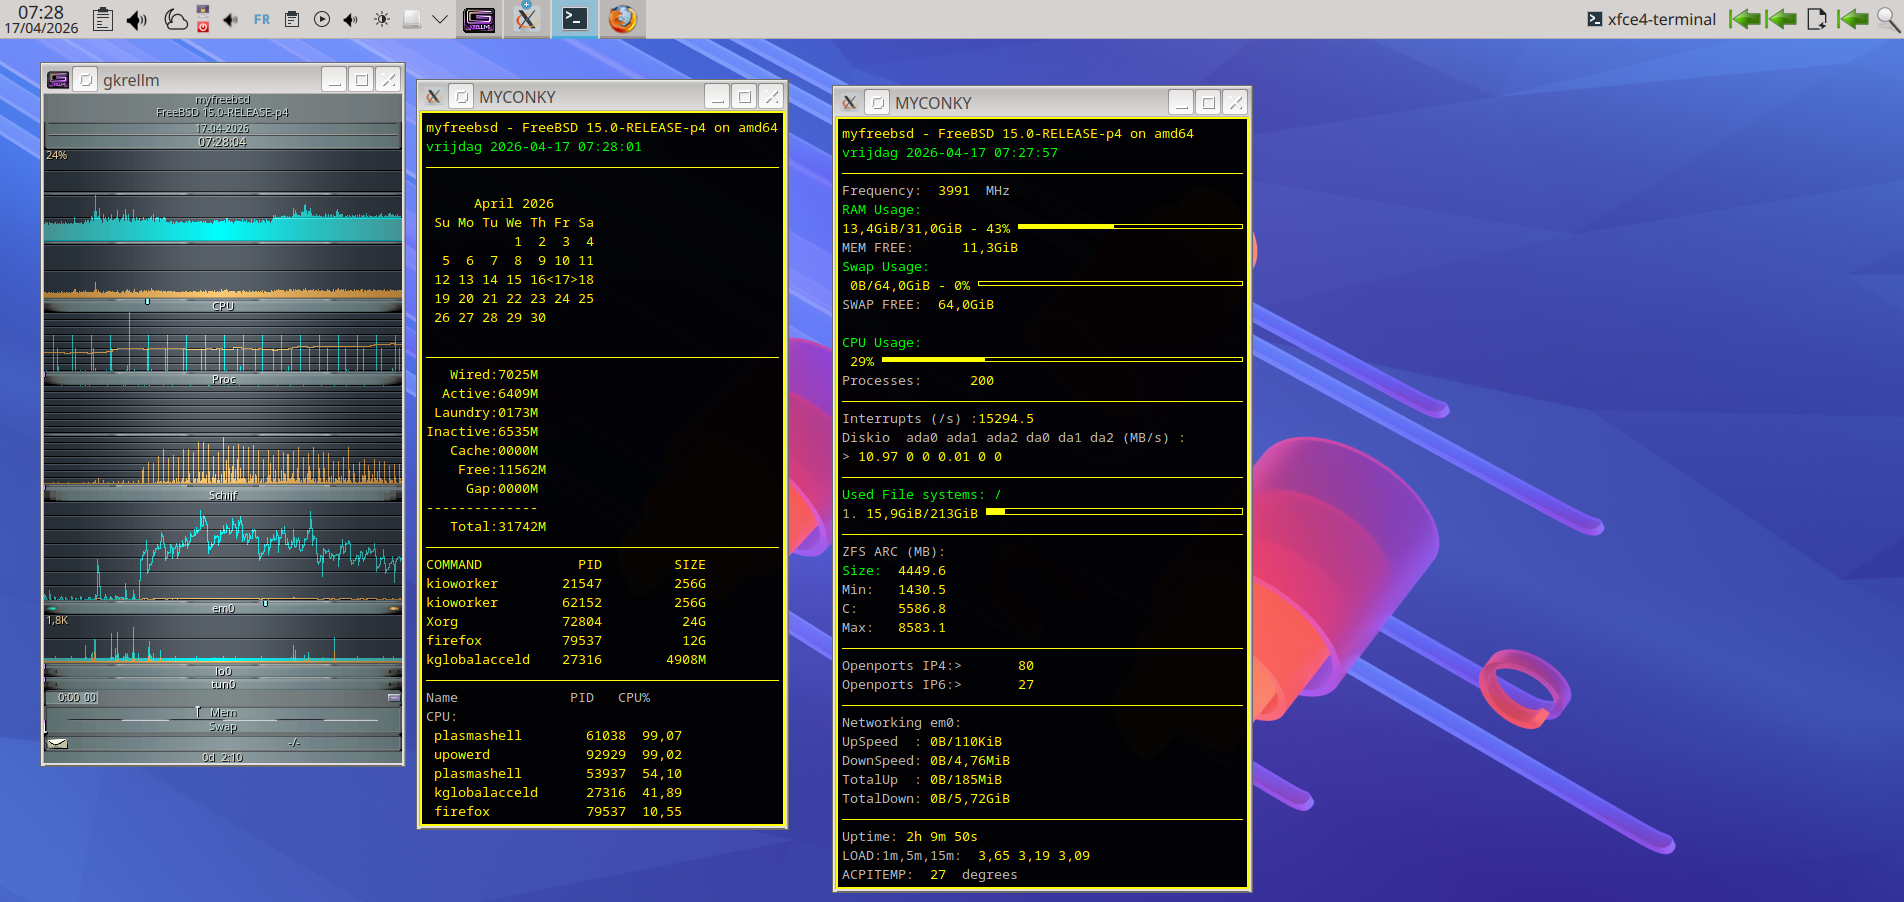This screenshot has height=902, width=1904.
Task: Open the magnifier search icon in panel
Action: pyautogui.click(x=1888, y=19)
